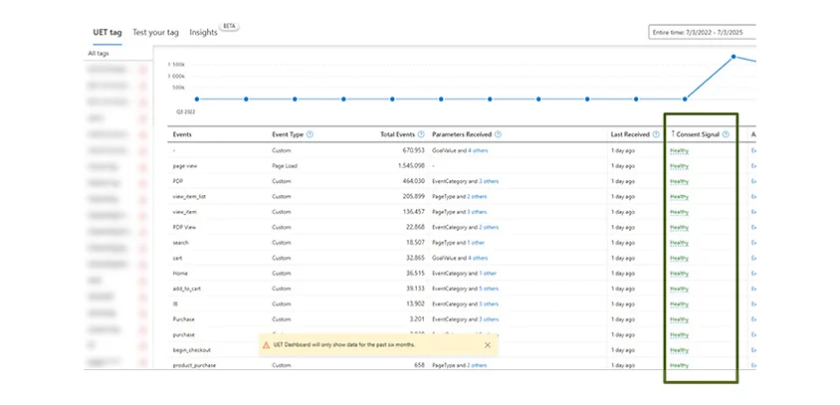Image resolution: width=840 pixels, height=405 pixels.
Task: Switch to the Test your tag tab
Action: click(155, 32)
